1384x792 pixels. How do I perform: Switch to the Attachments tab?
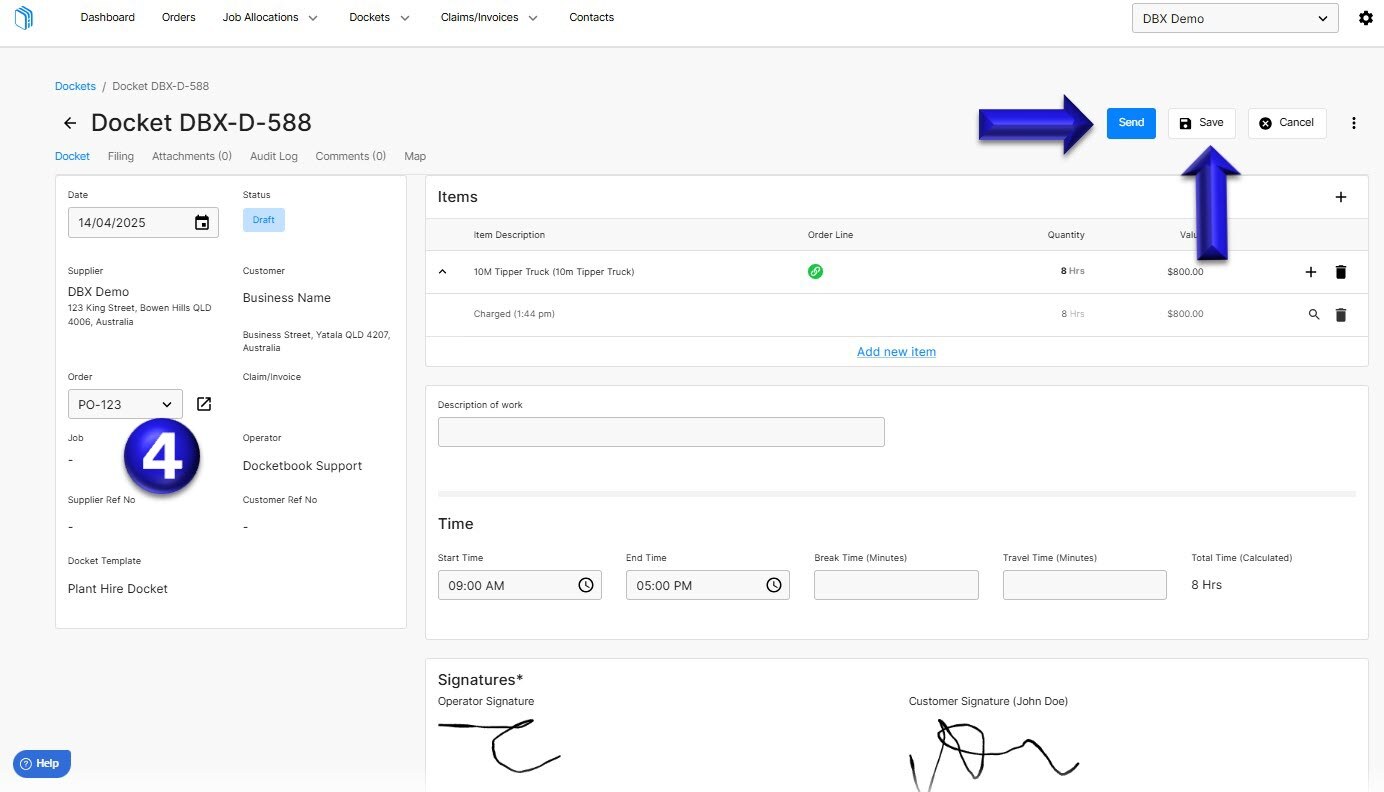191,156
